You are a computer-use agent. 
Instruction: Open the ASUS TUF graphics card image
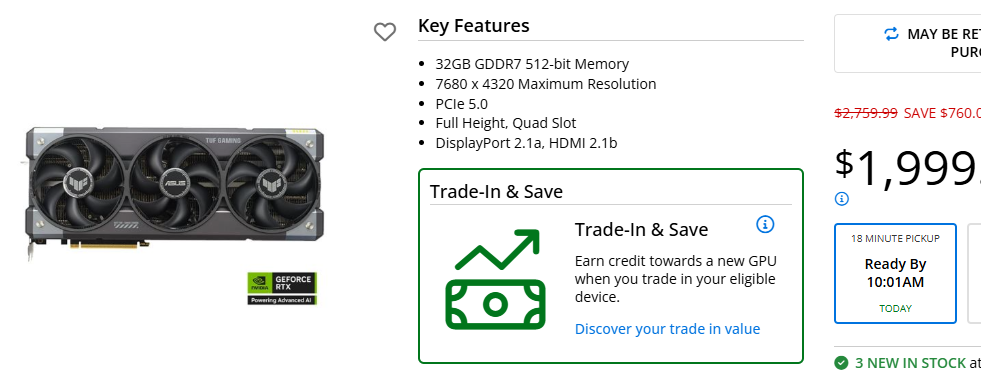tap(175, 192)
